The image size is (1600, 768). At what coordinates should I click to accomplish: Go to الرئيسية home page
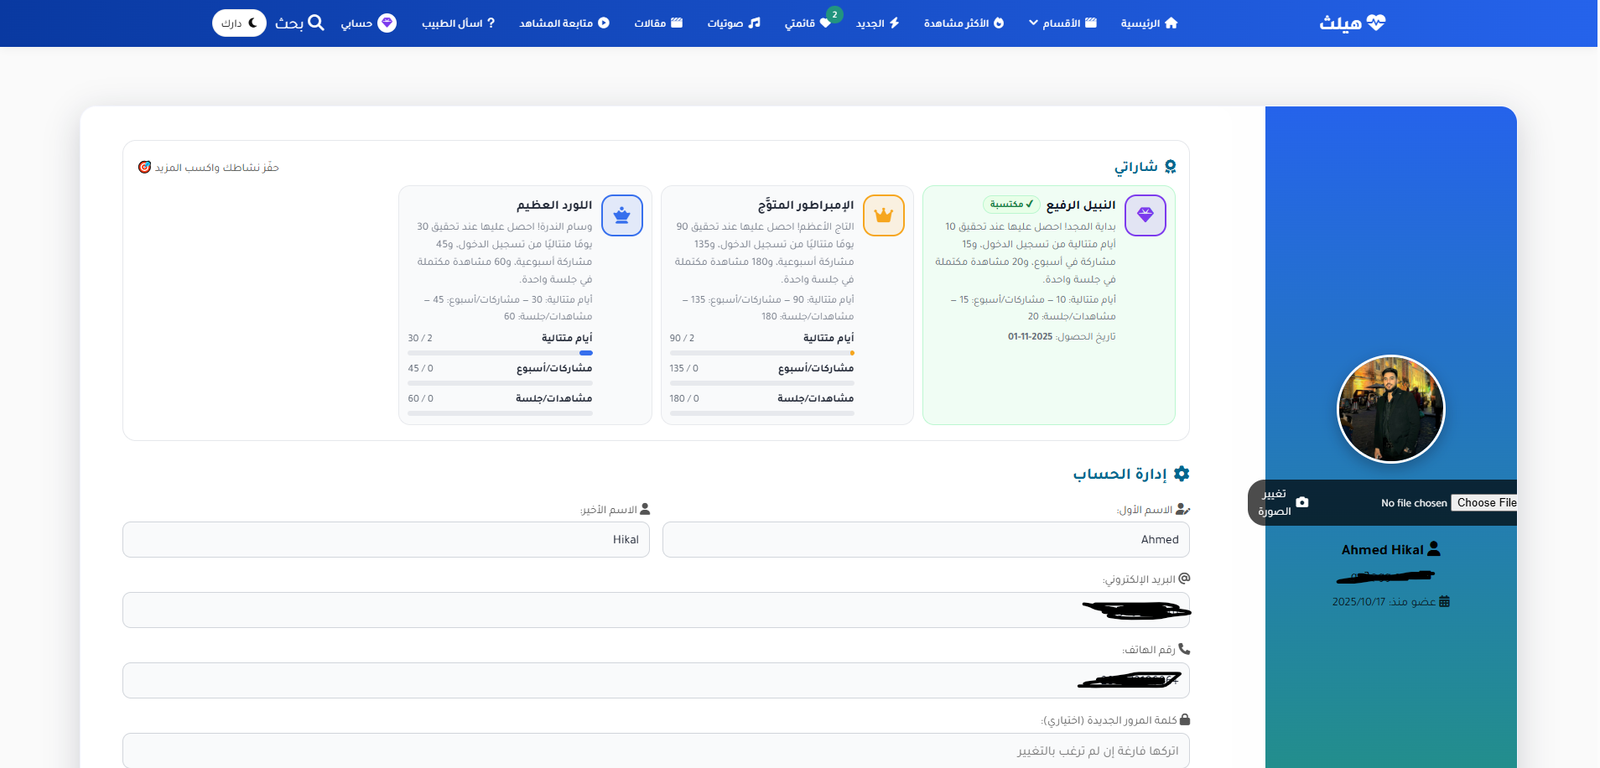click(x=1149, y=23)
